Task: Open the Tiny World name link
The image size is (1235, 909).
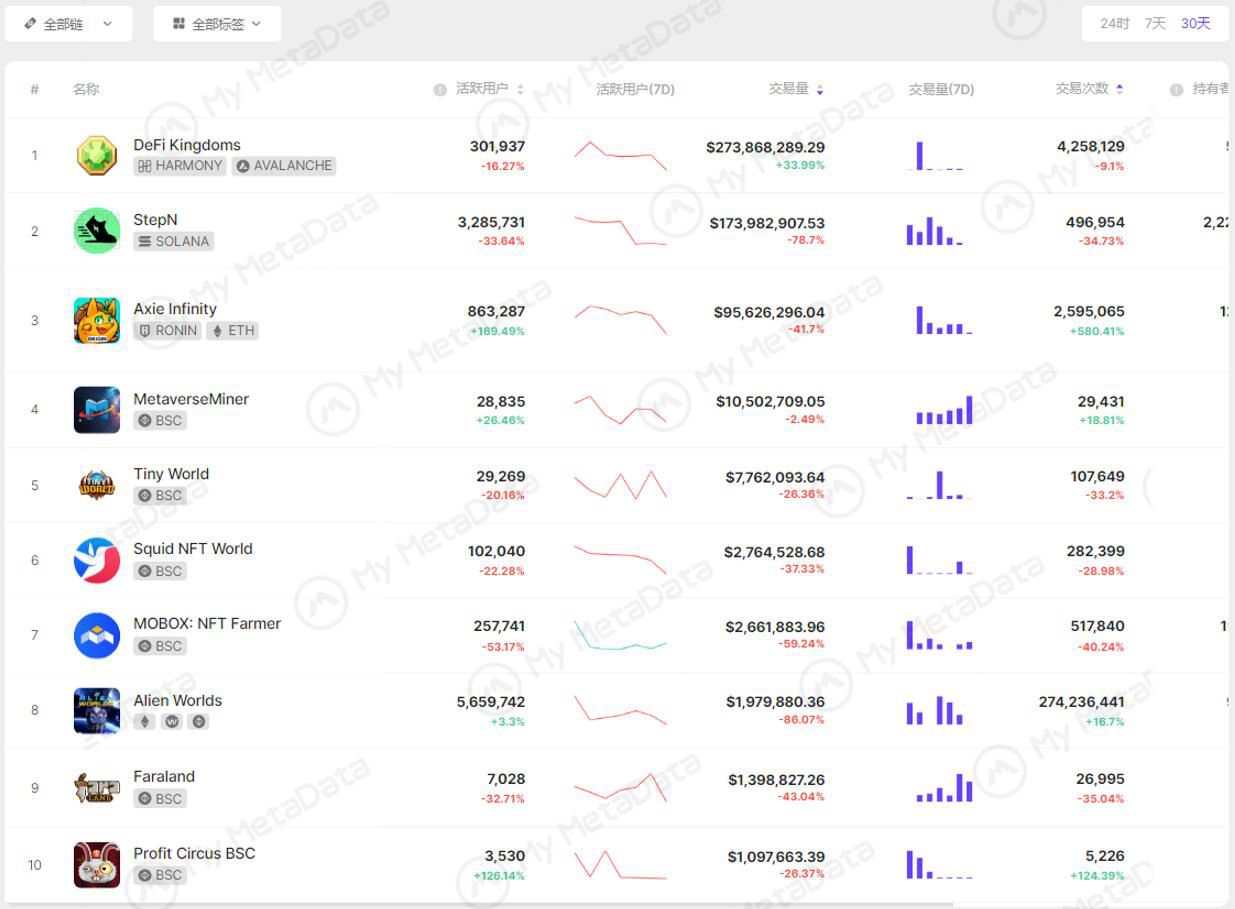Action: [x=171, y=474]
